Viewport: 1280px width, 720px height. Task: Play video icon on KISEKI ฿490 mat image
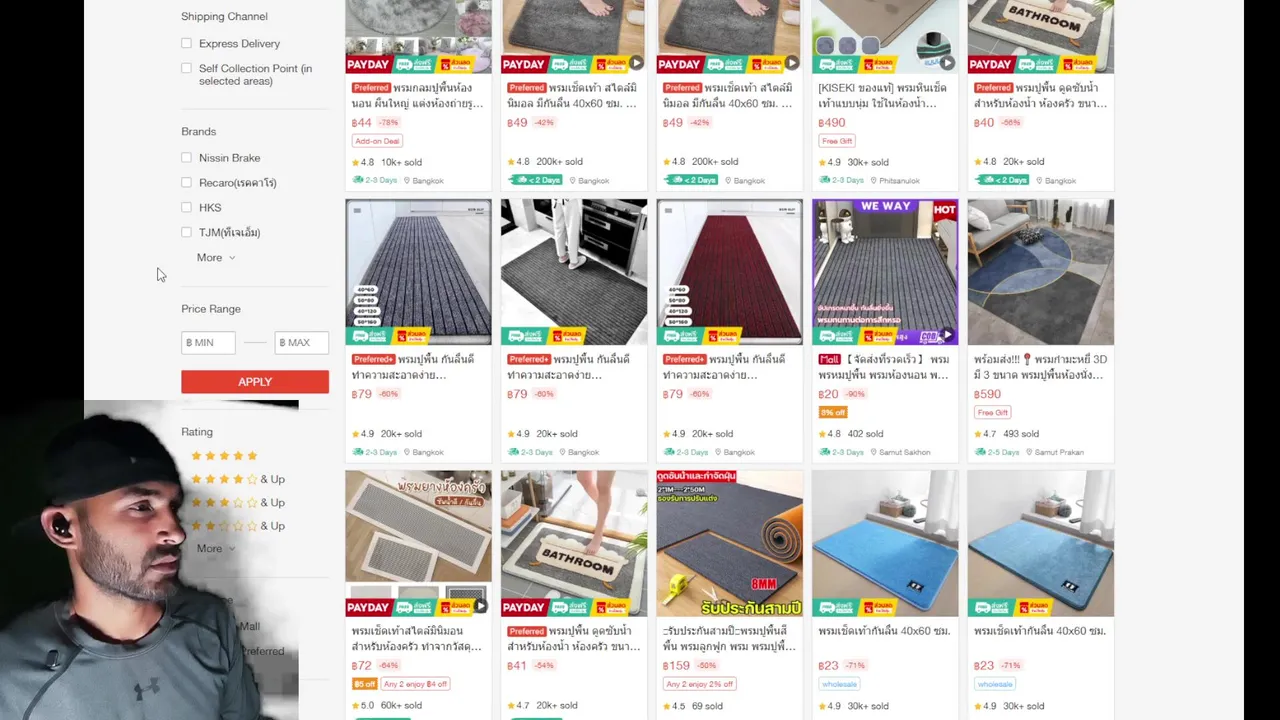(x=947, y=63)
